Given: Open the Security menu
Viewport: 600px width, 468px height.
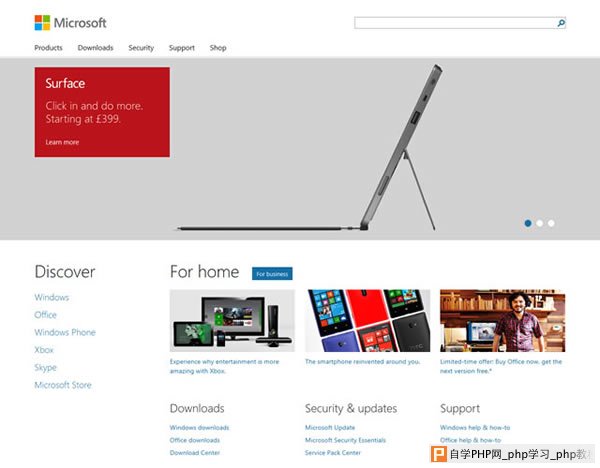Looking at the screenshot, I should [x=141, y=48].
